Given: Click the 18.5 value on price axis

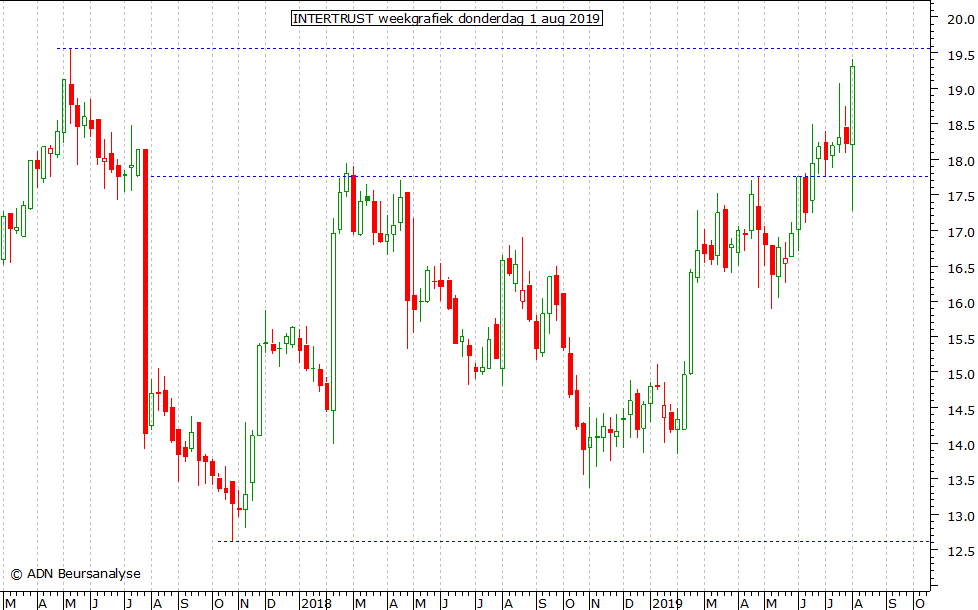Looking at the screenshot, I should tap(960, 126).
